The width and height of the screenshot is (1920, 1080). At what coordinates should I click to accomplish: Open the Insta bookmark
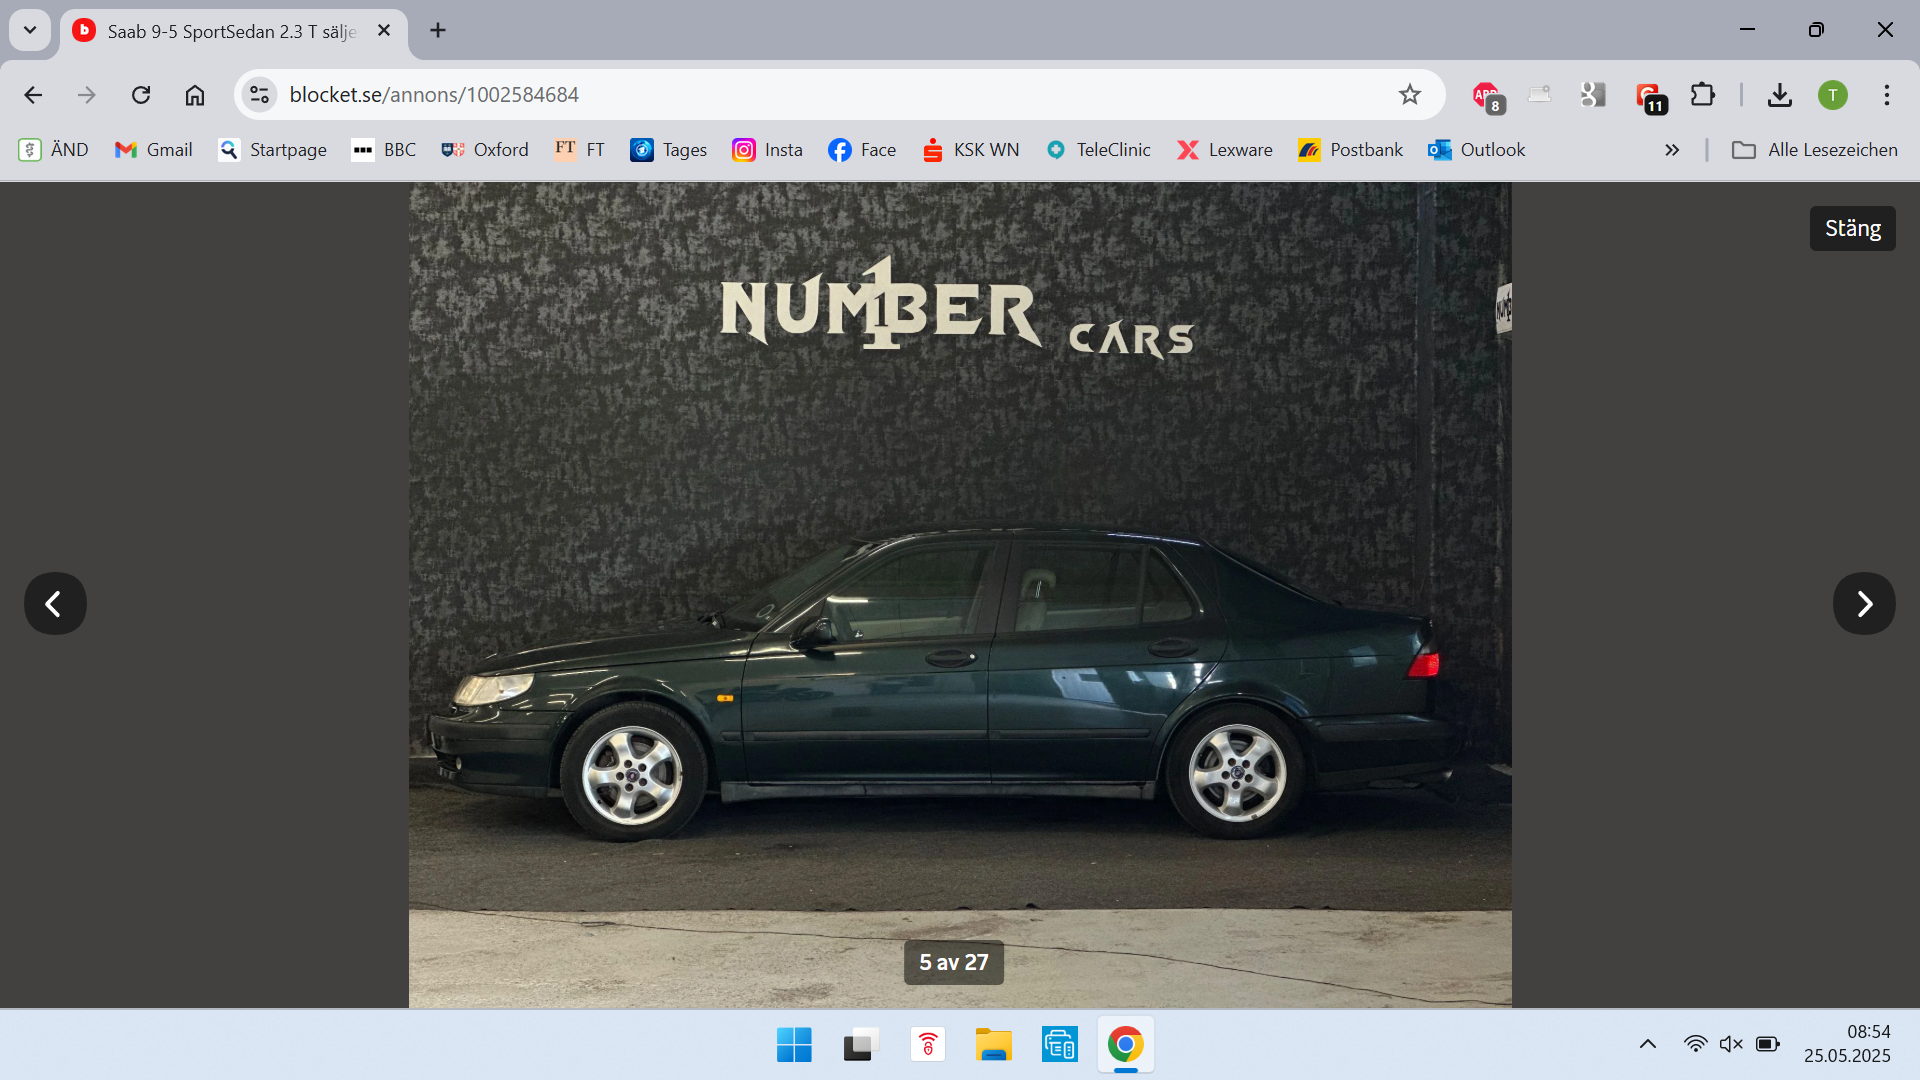[768, 150]
